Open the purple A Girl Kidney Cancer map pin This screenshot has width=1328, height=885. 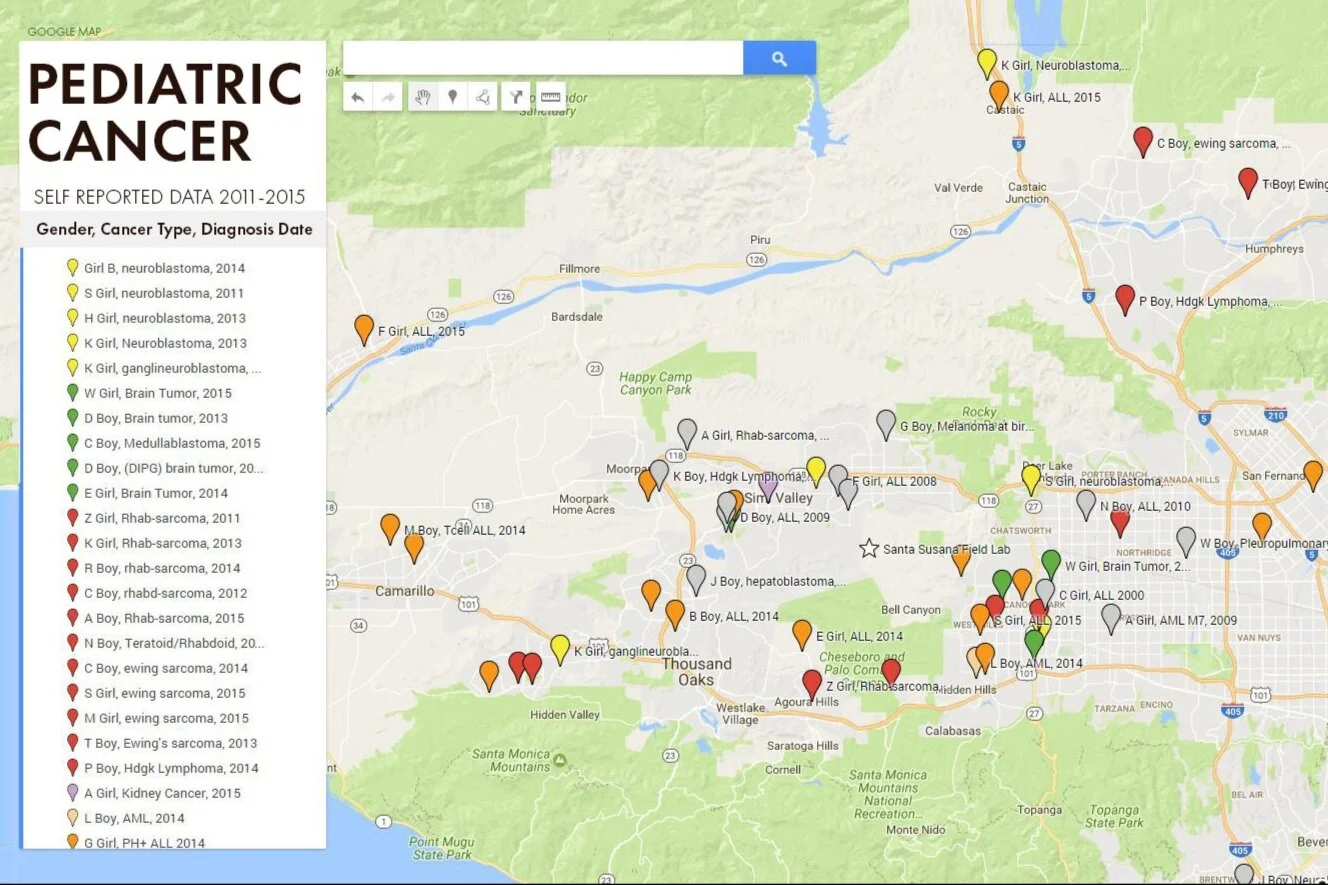(x=766, y=482)
